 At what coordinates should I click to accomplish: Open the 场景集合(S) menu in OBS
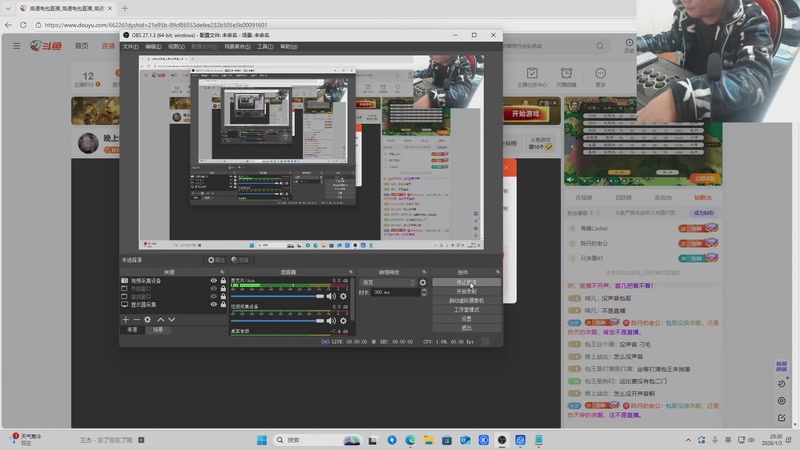237,46
